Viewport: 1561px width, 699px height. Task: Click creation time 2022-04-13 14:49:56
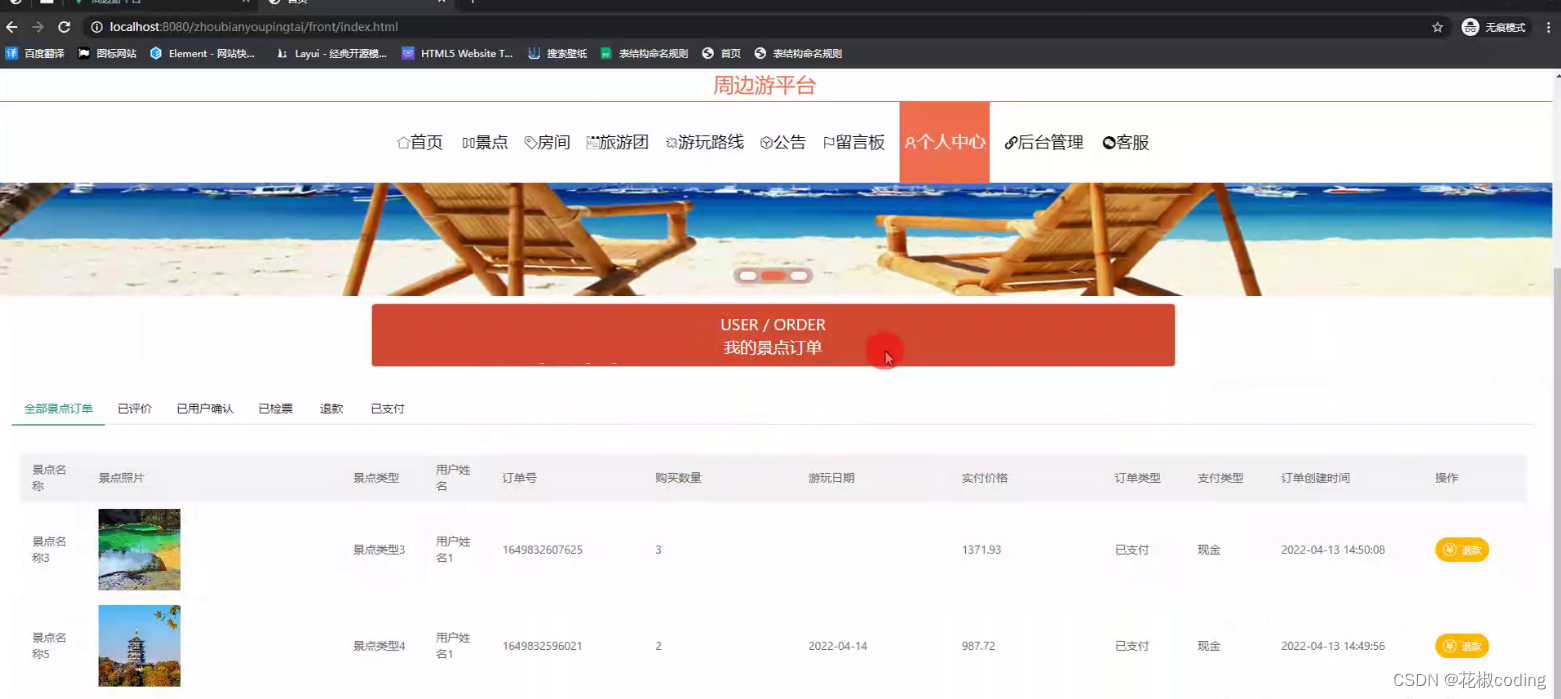click(x=1333, y=646)
